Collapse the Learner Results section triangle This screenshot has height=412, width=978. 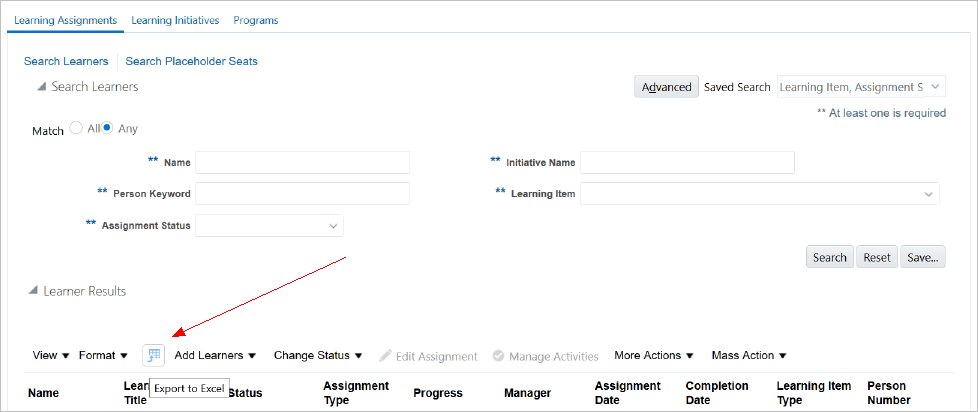click(x=33, y=291)
